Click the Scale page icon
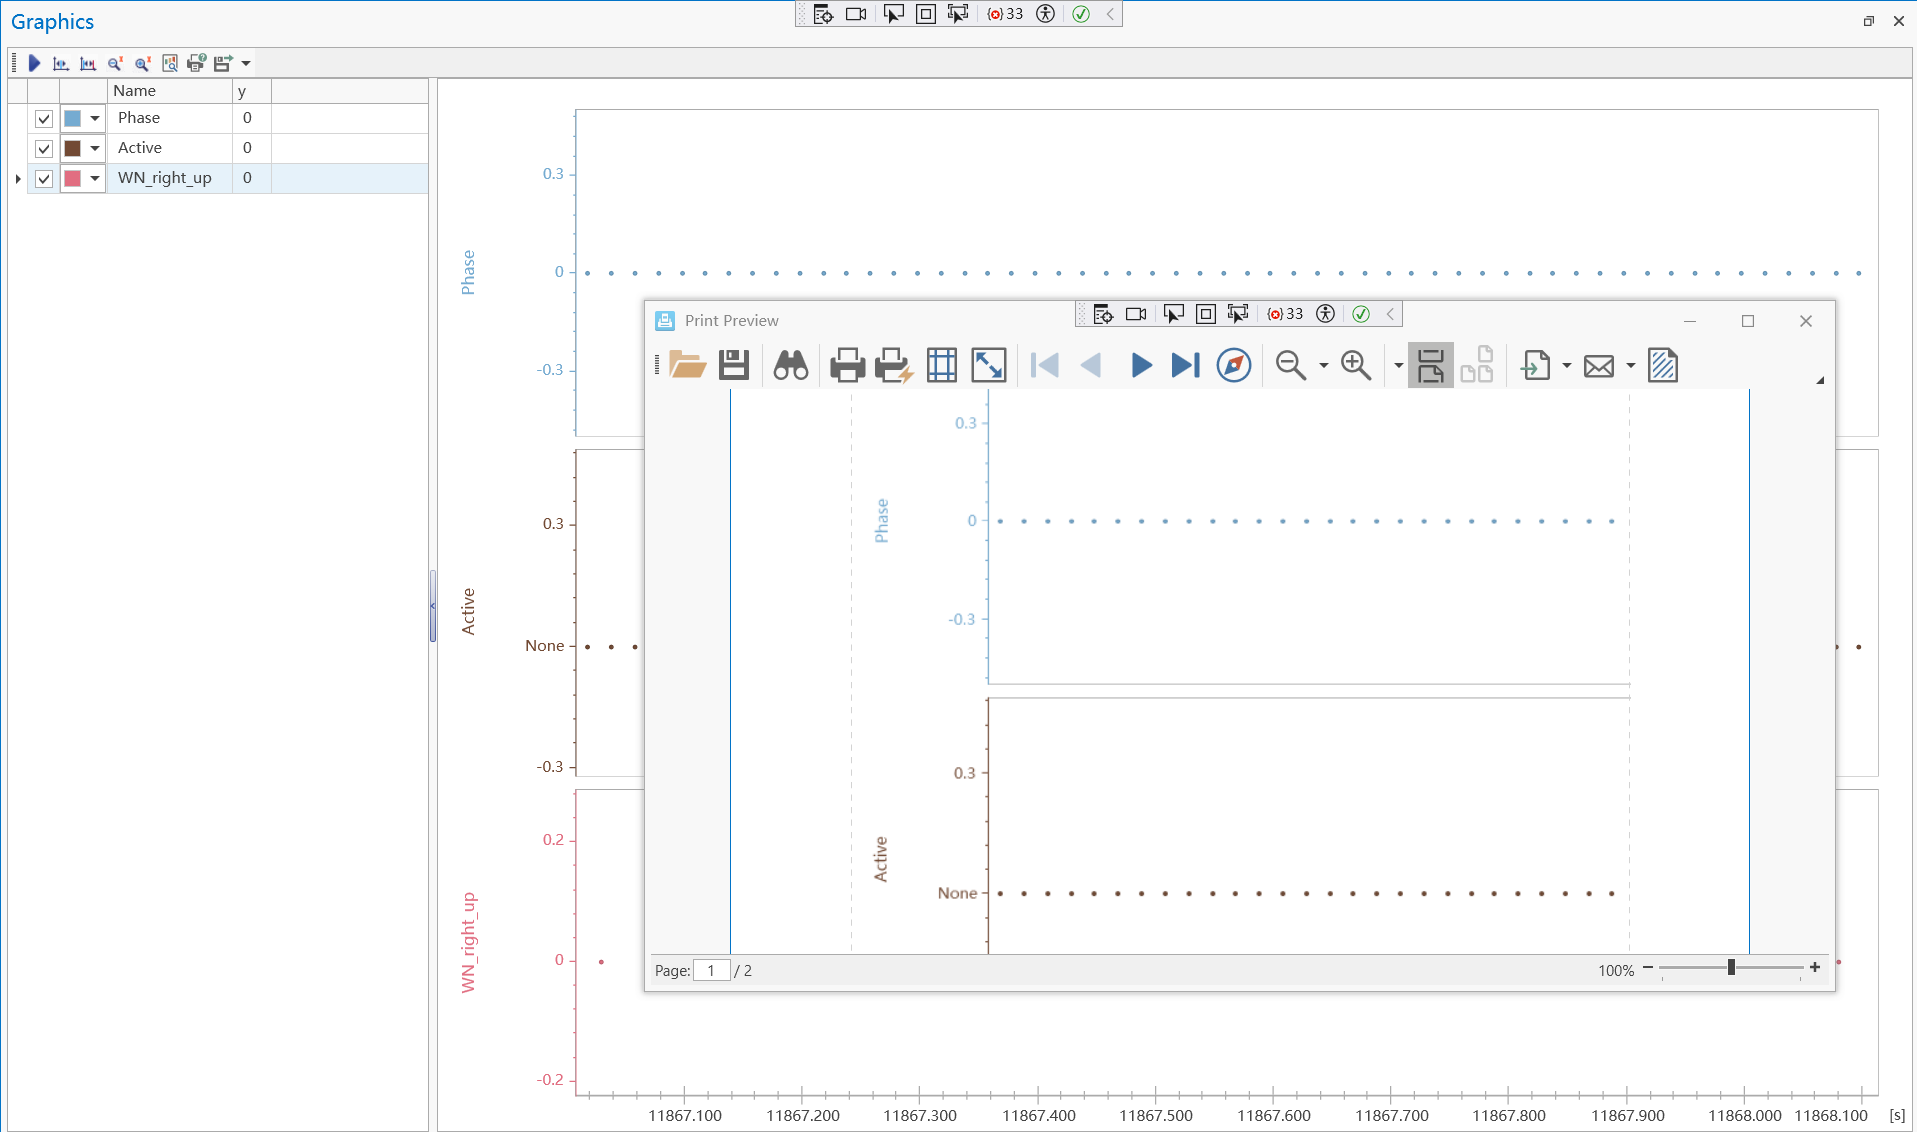Screen dimensions: 1917x1132 point(988,365)
